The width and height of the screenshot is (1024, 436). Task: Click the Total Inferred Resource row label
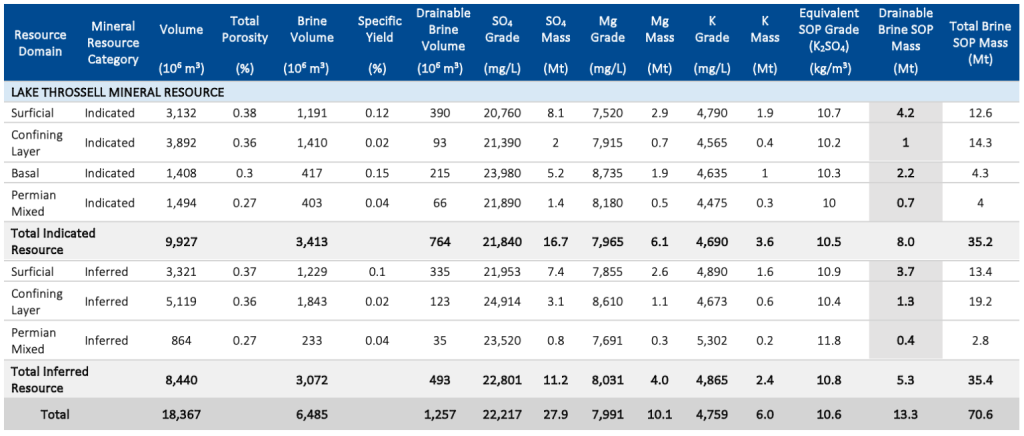(49, 379)
